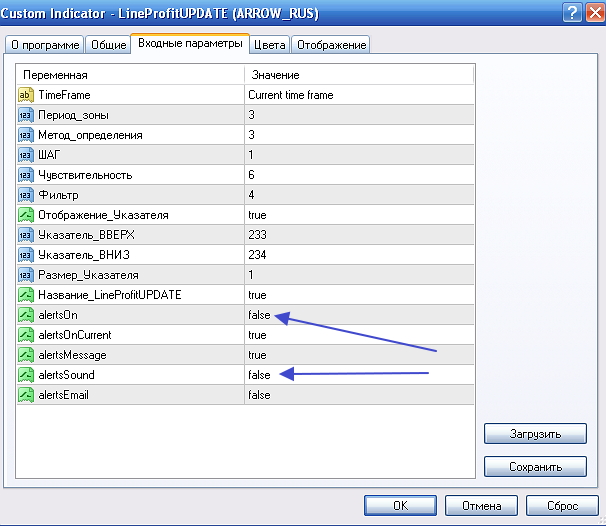This screenshot has height=526, width=606.
Task: Select the Входные параметры tab
Action: (190, 43)
